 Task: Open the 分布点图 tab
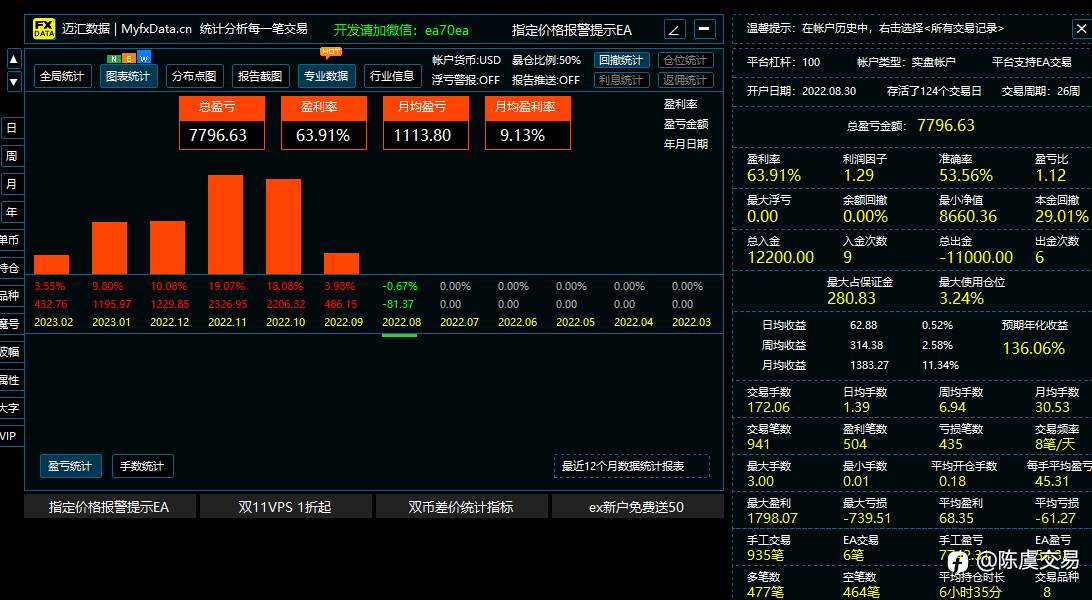click(194, 76)
